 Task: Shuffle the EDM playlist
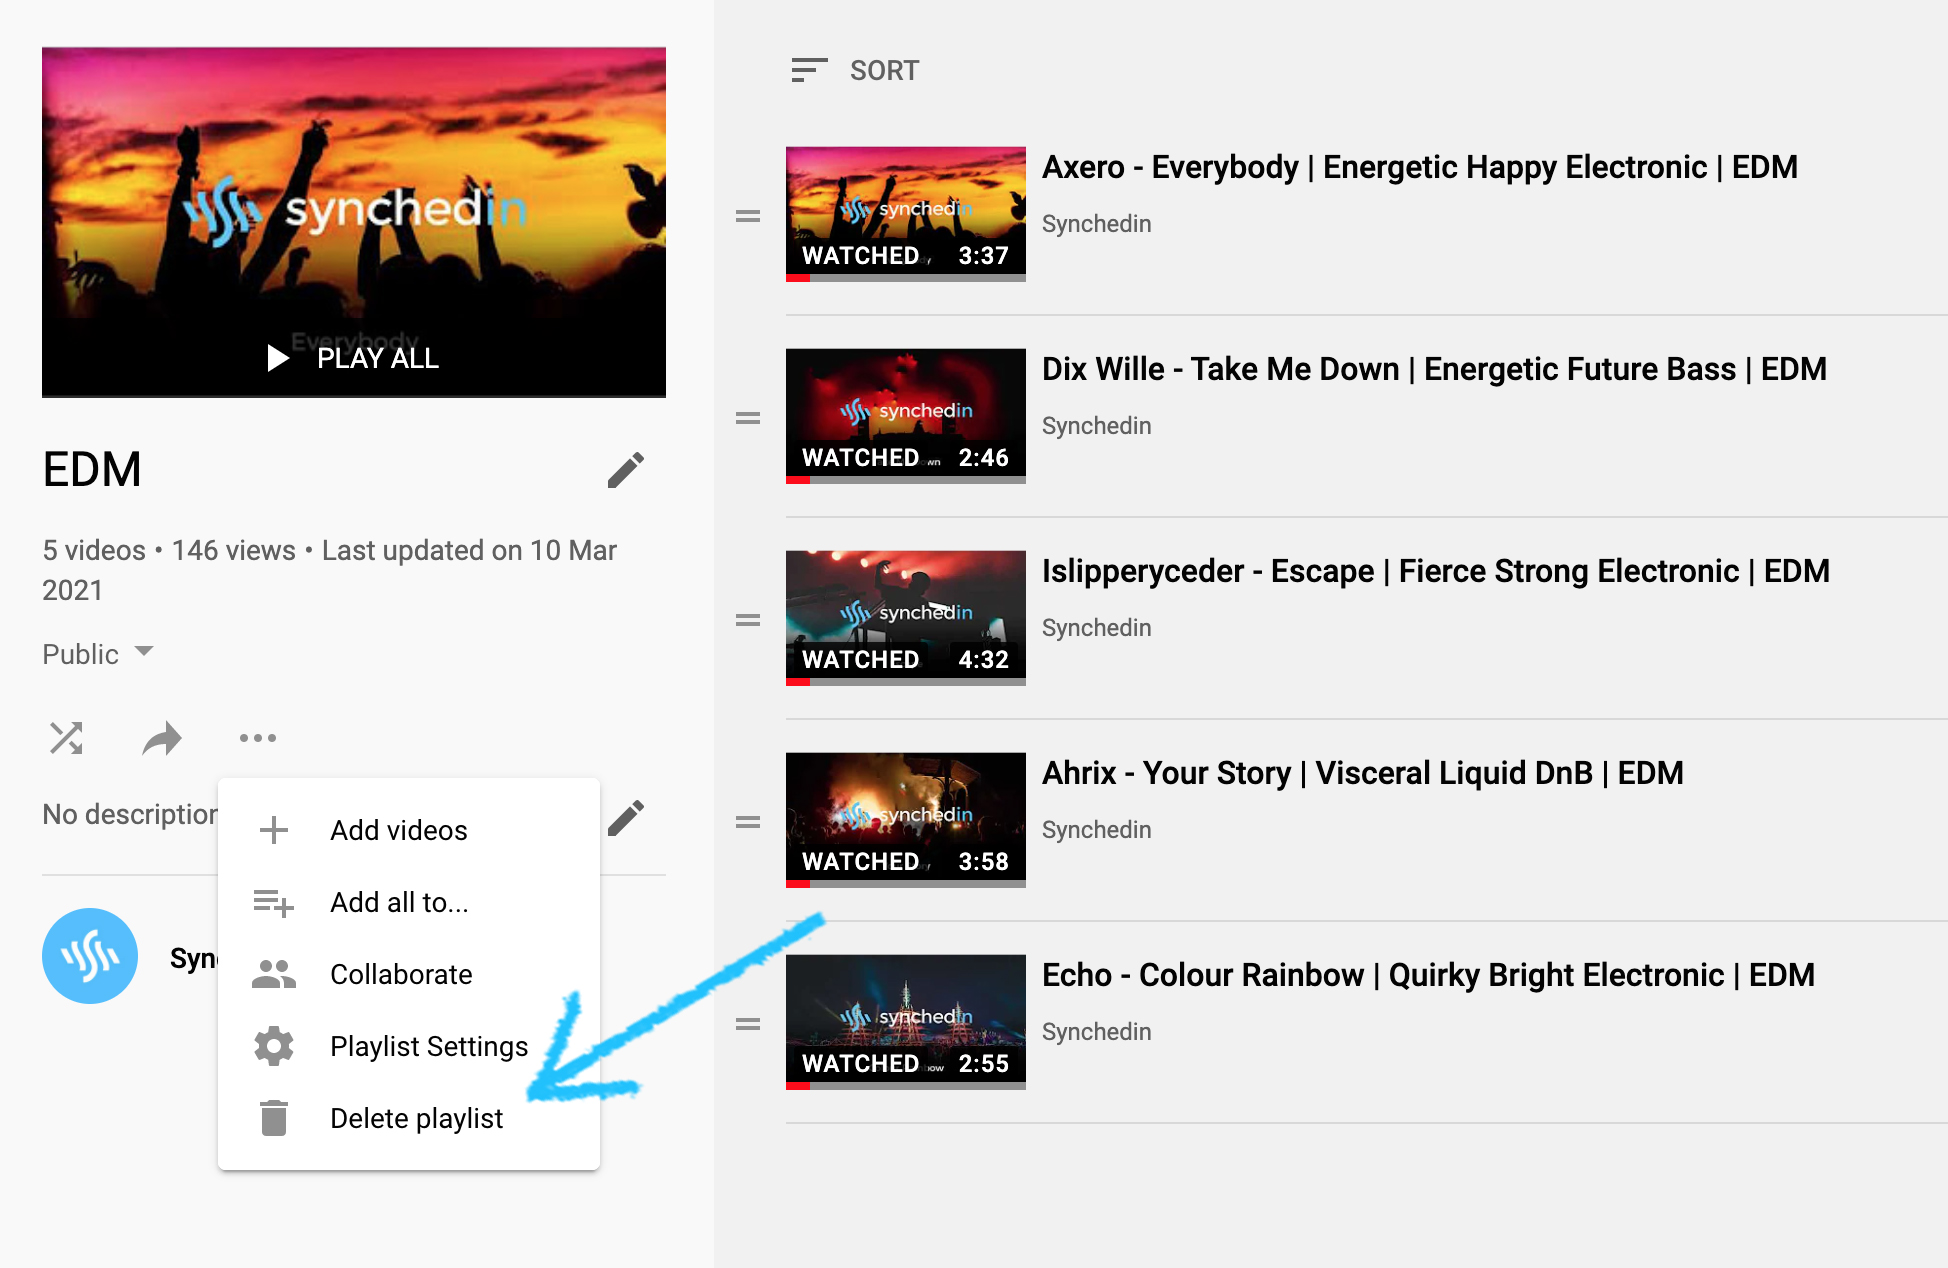(66, 738)
